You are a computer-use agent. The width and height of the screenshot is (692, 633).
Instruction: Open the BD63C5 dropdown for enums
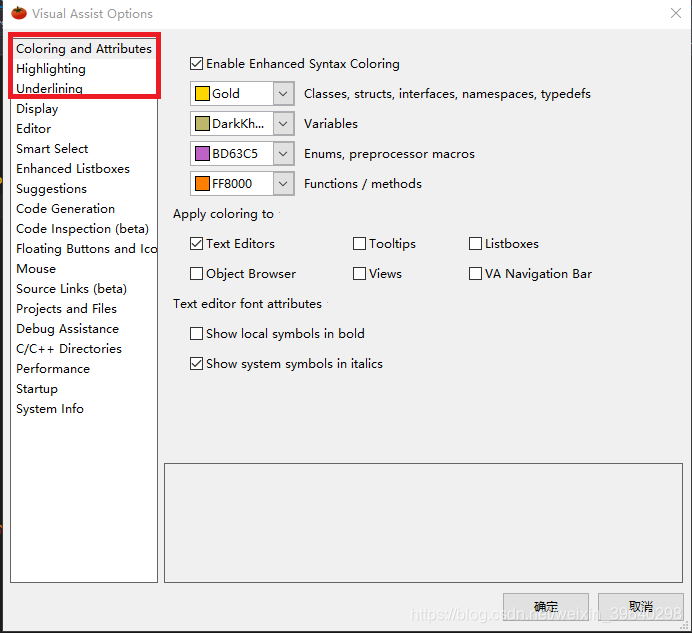click(283, 154)
